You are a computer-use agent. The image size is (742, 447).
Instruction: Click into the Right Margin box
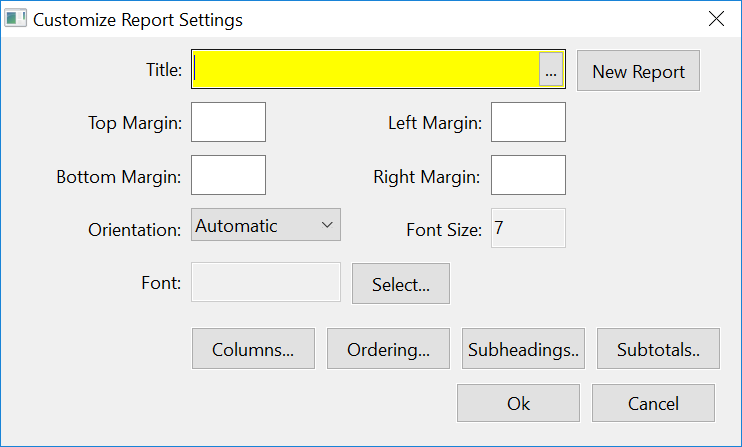tap(528, 175)
